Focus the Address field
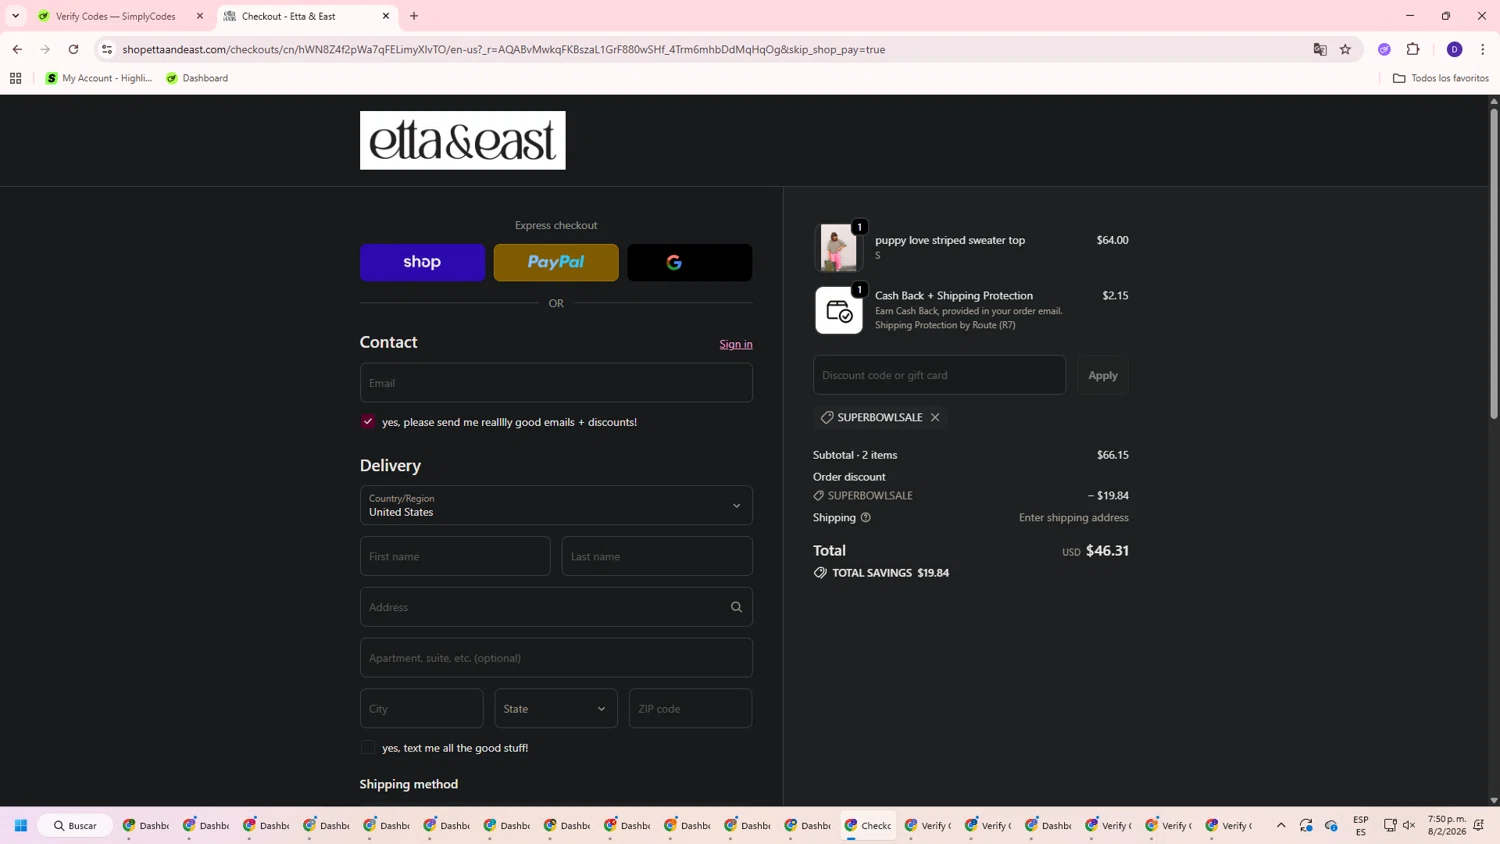 pyautogui.click(x=556, y=607)
